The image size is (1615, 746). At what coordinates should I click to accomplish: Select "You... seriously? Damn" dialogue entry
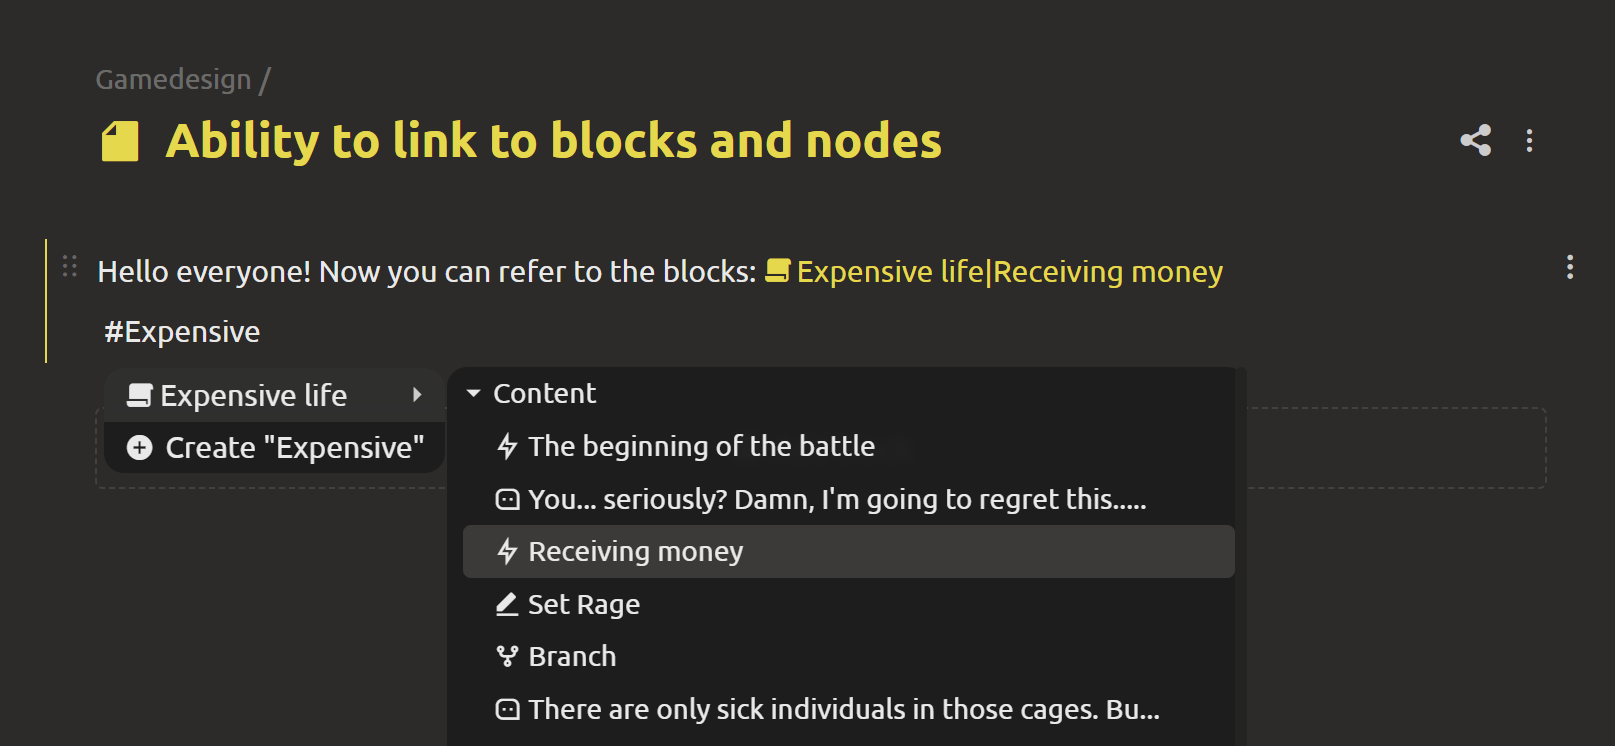(x=836, y=499)
